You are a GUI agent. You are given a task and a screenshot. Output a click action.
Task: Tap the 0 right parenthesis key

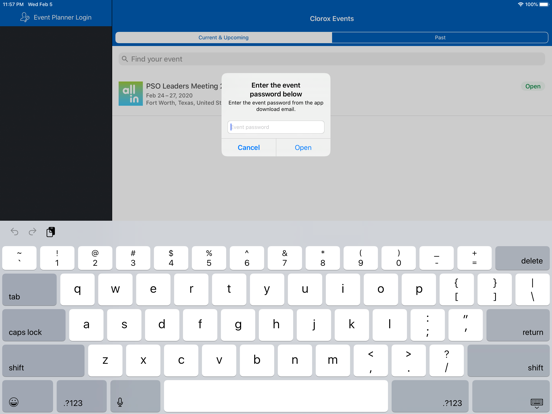(x=399, y=258)
